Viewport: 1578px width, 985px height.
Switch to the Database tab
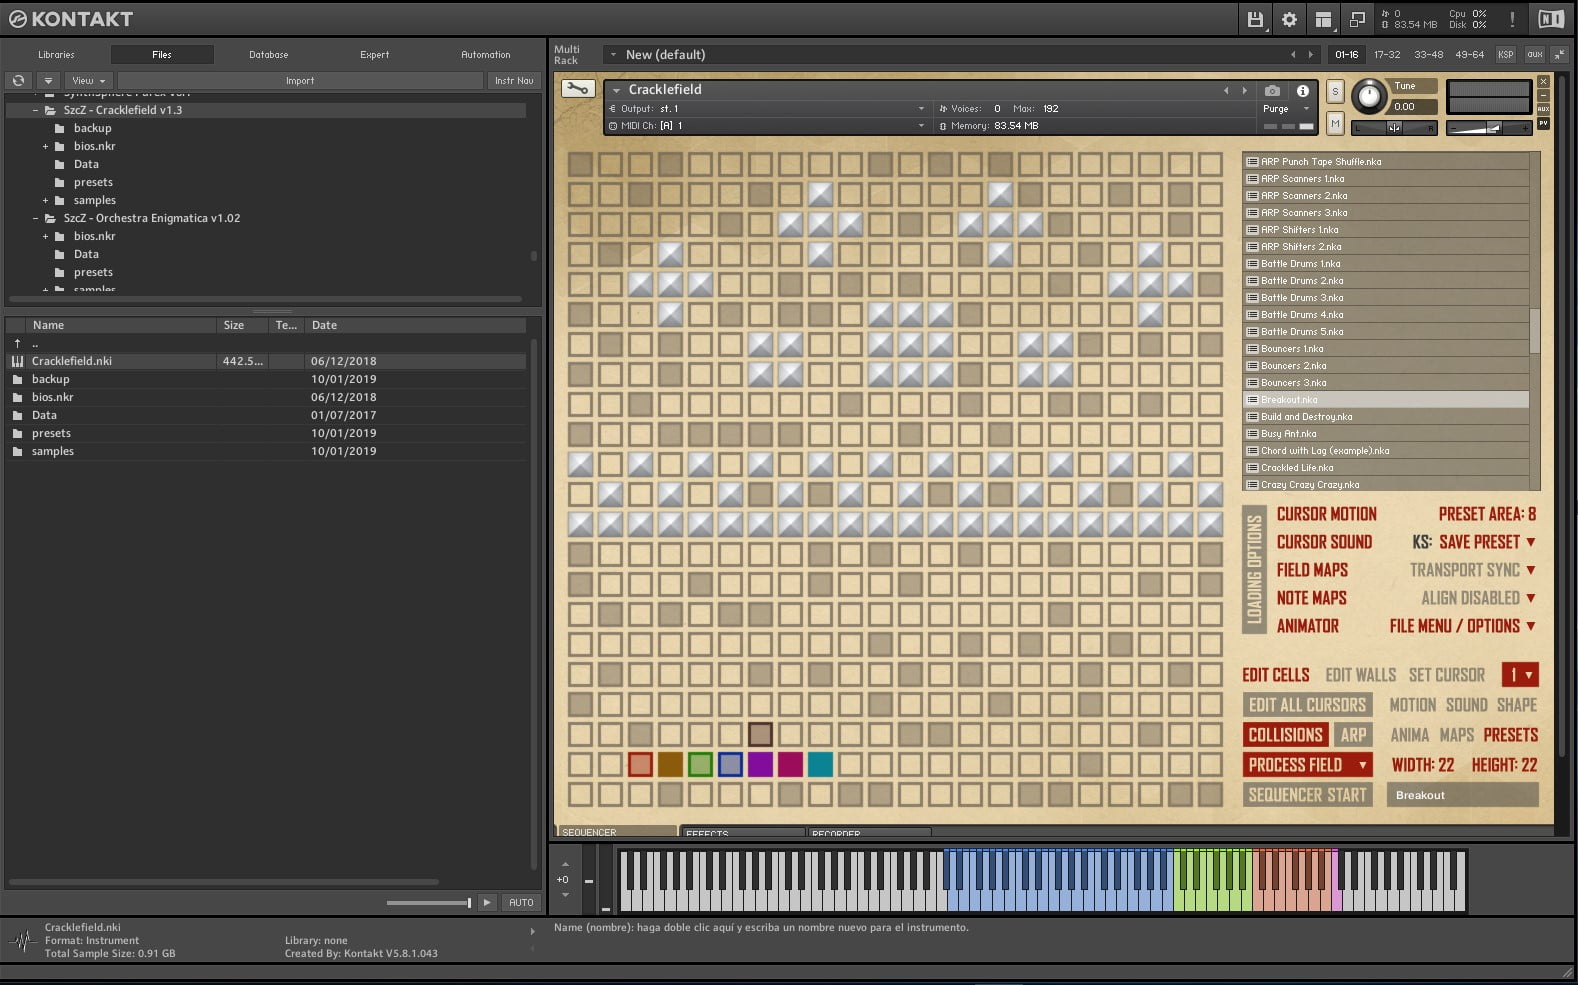pos(268,54)
